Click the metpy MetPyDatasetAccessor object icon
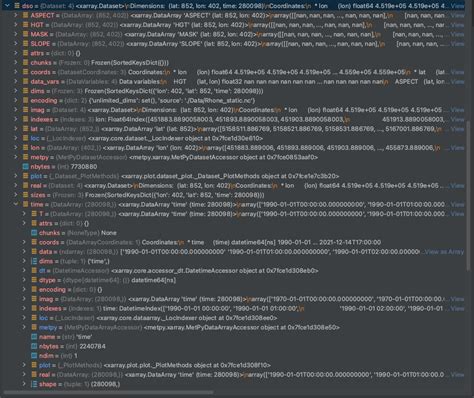474x398 pixels. coord(26,157)
